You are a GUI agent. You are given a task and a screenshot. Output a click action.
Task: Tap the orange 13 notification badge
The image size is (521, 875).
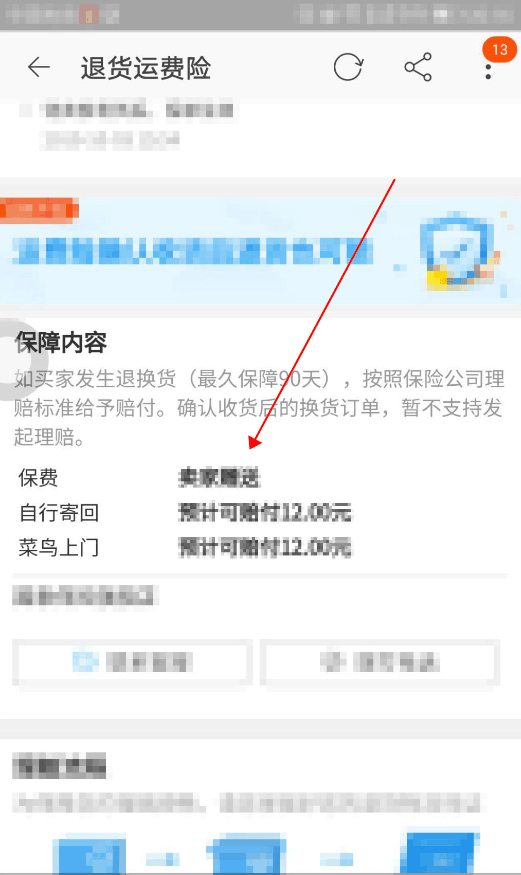[500, 50]
